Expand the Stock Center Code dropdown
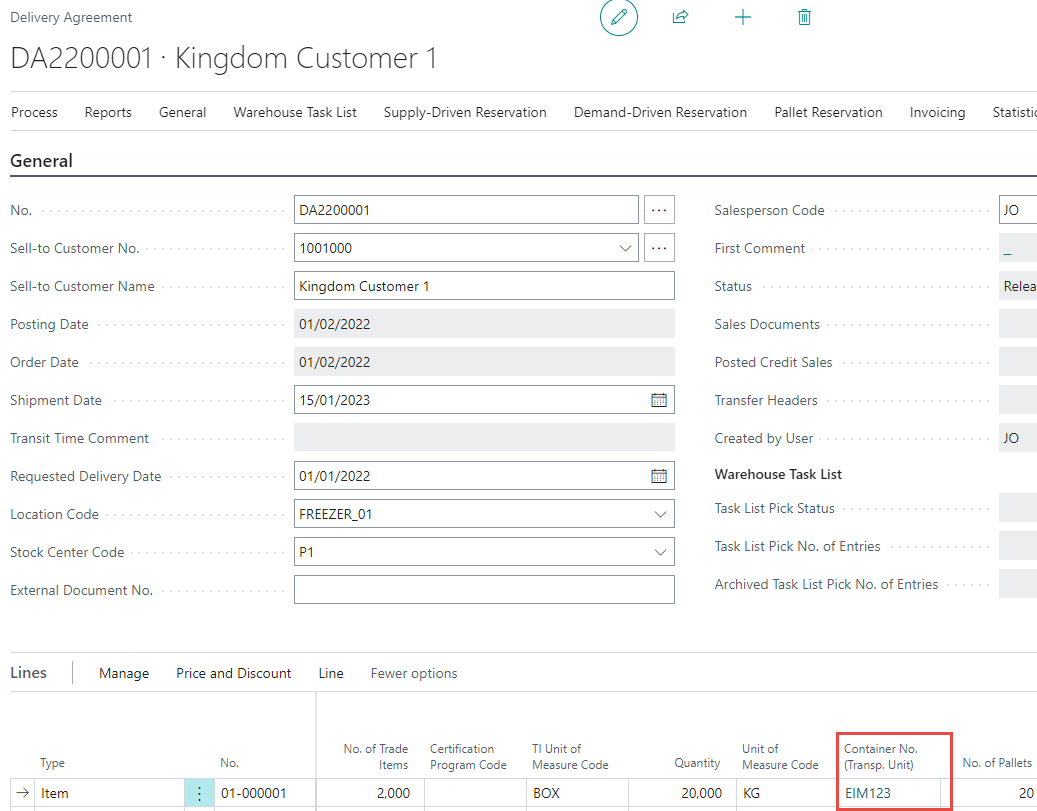 (x=660, y=552)
